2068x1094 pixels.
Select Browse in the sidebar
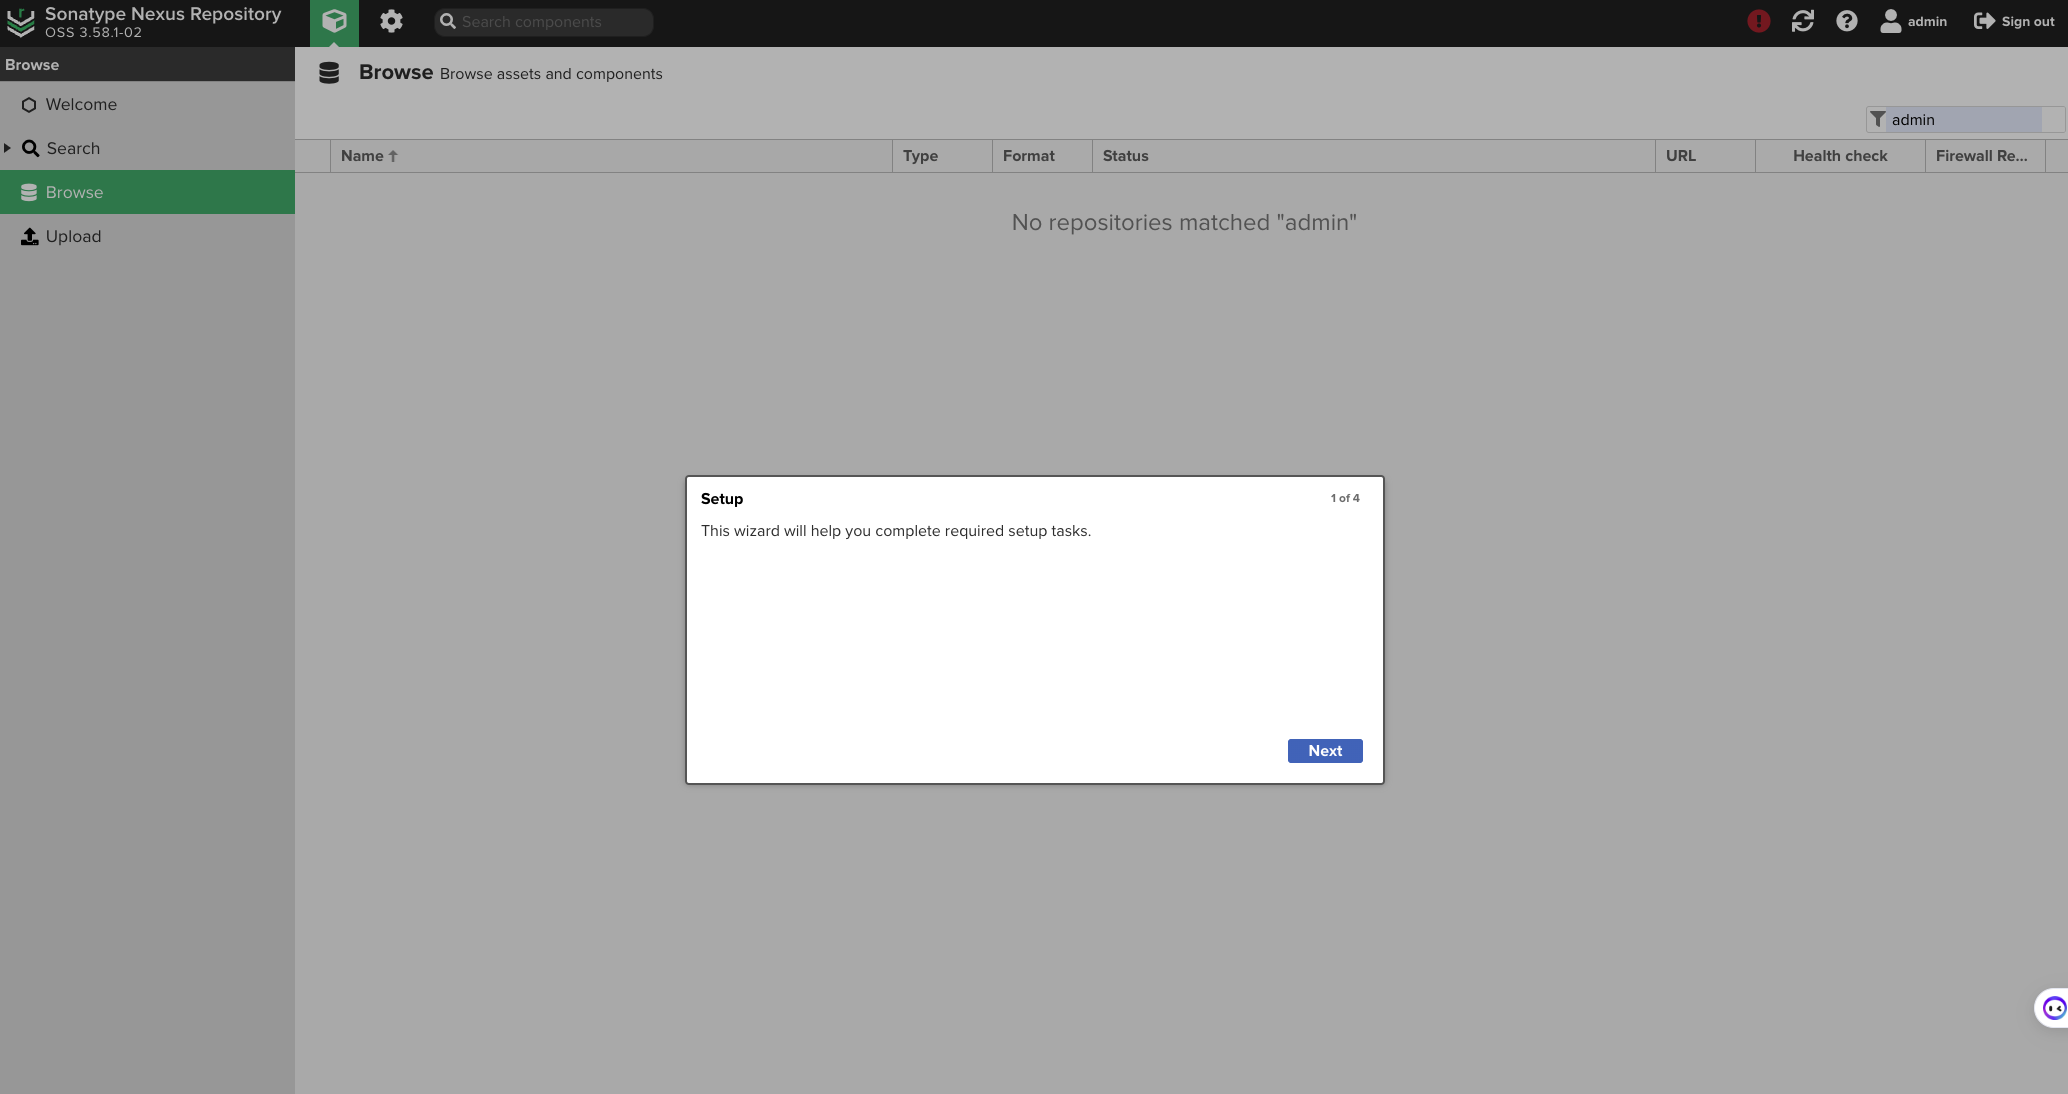(74, 192)
